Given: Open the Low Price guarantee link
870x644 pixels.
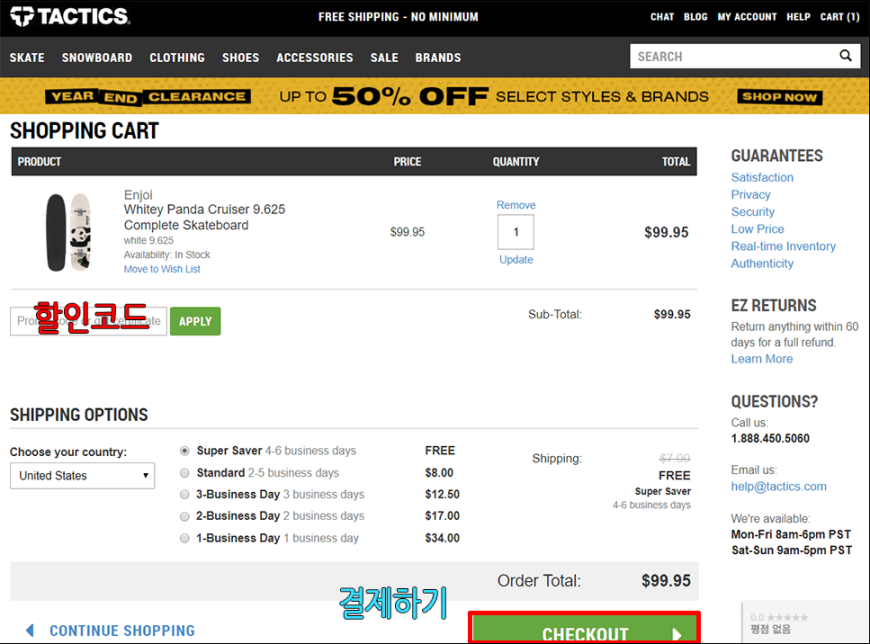Looking at the screenshot, I should [x=757, y=229].
